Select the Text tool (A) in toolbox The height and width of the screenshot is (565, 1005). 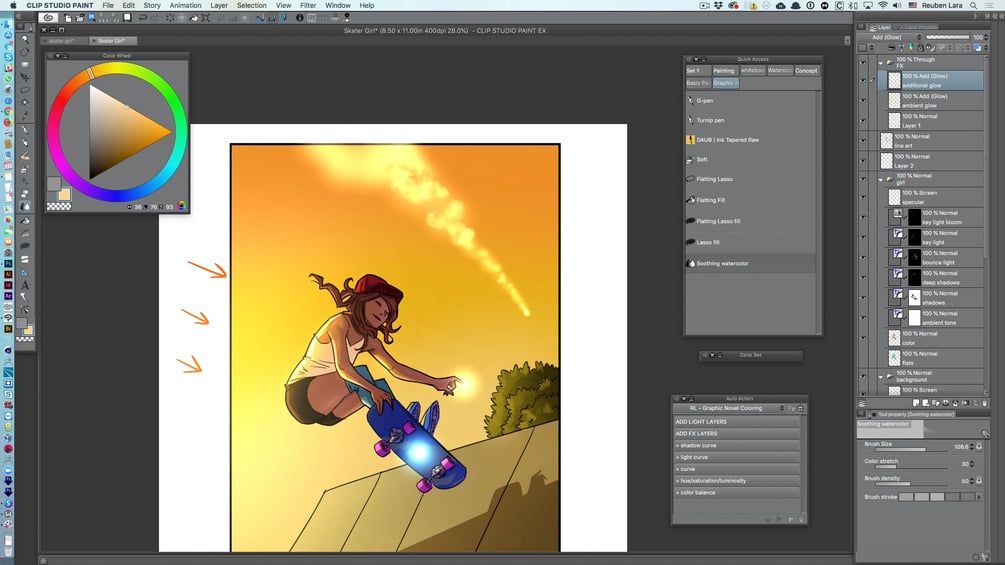[25, 285]
